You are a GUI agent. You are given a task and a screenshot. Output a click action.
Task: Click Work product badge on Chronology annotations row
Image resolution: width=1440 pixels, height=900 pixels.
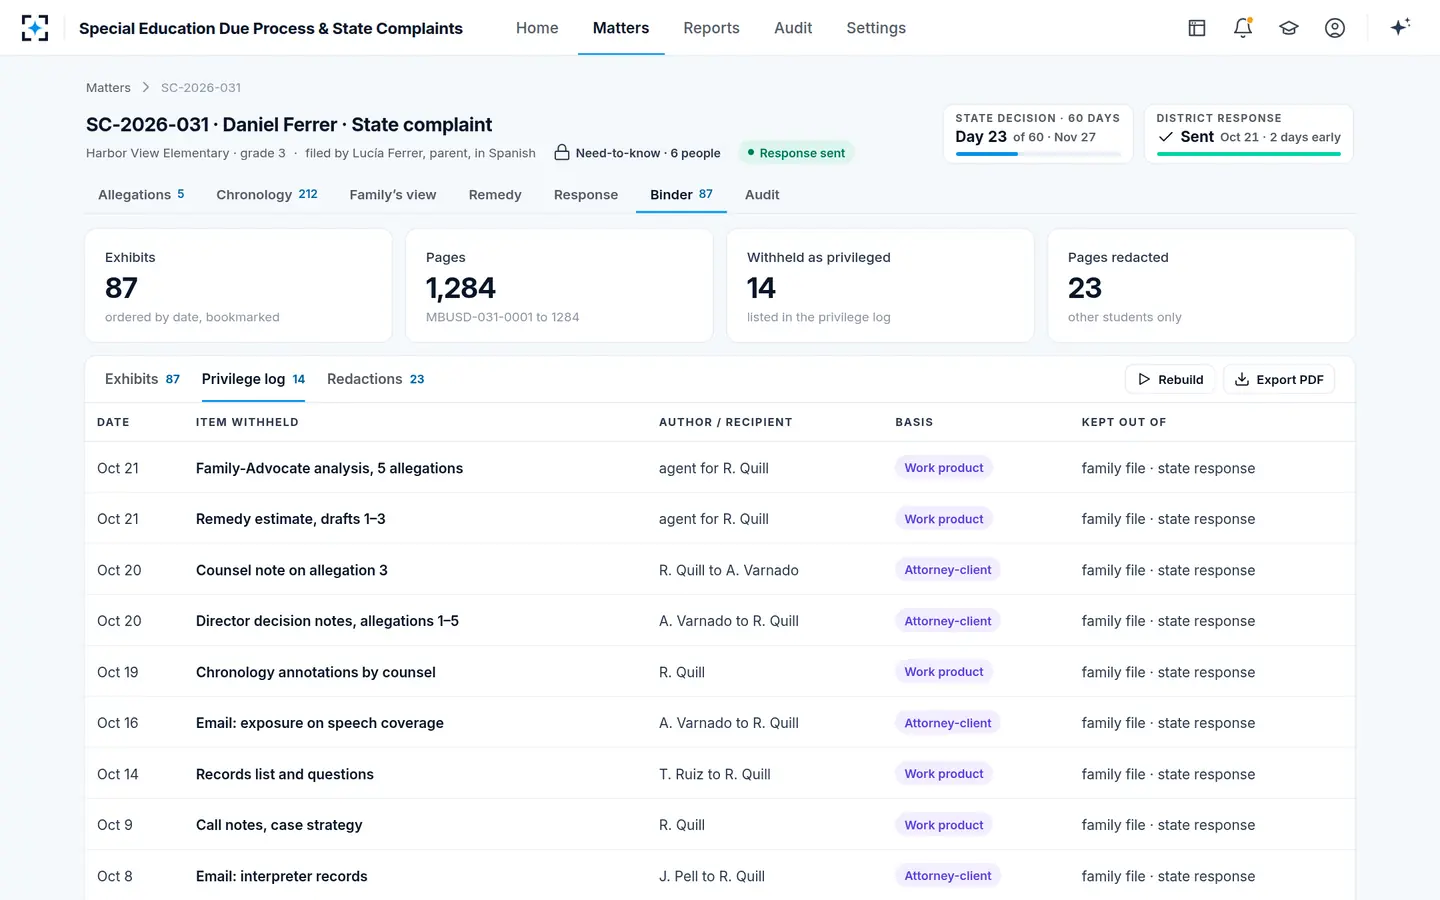[x=943, y=672]
